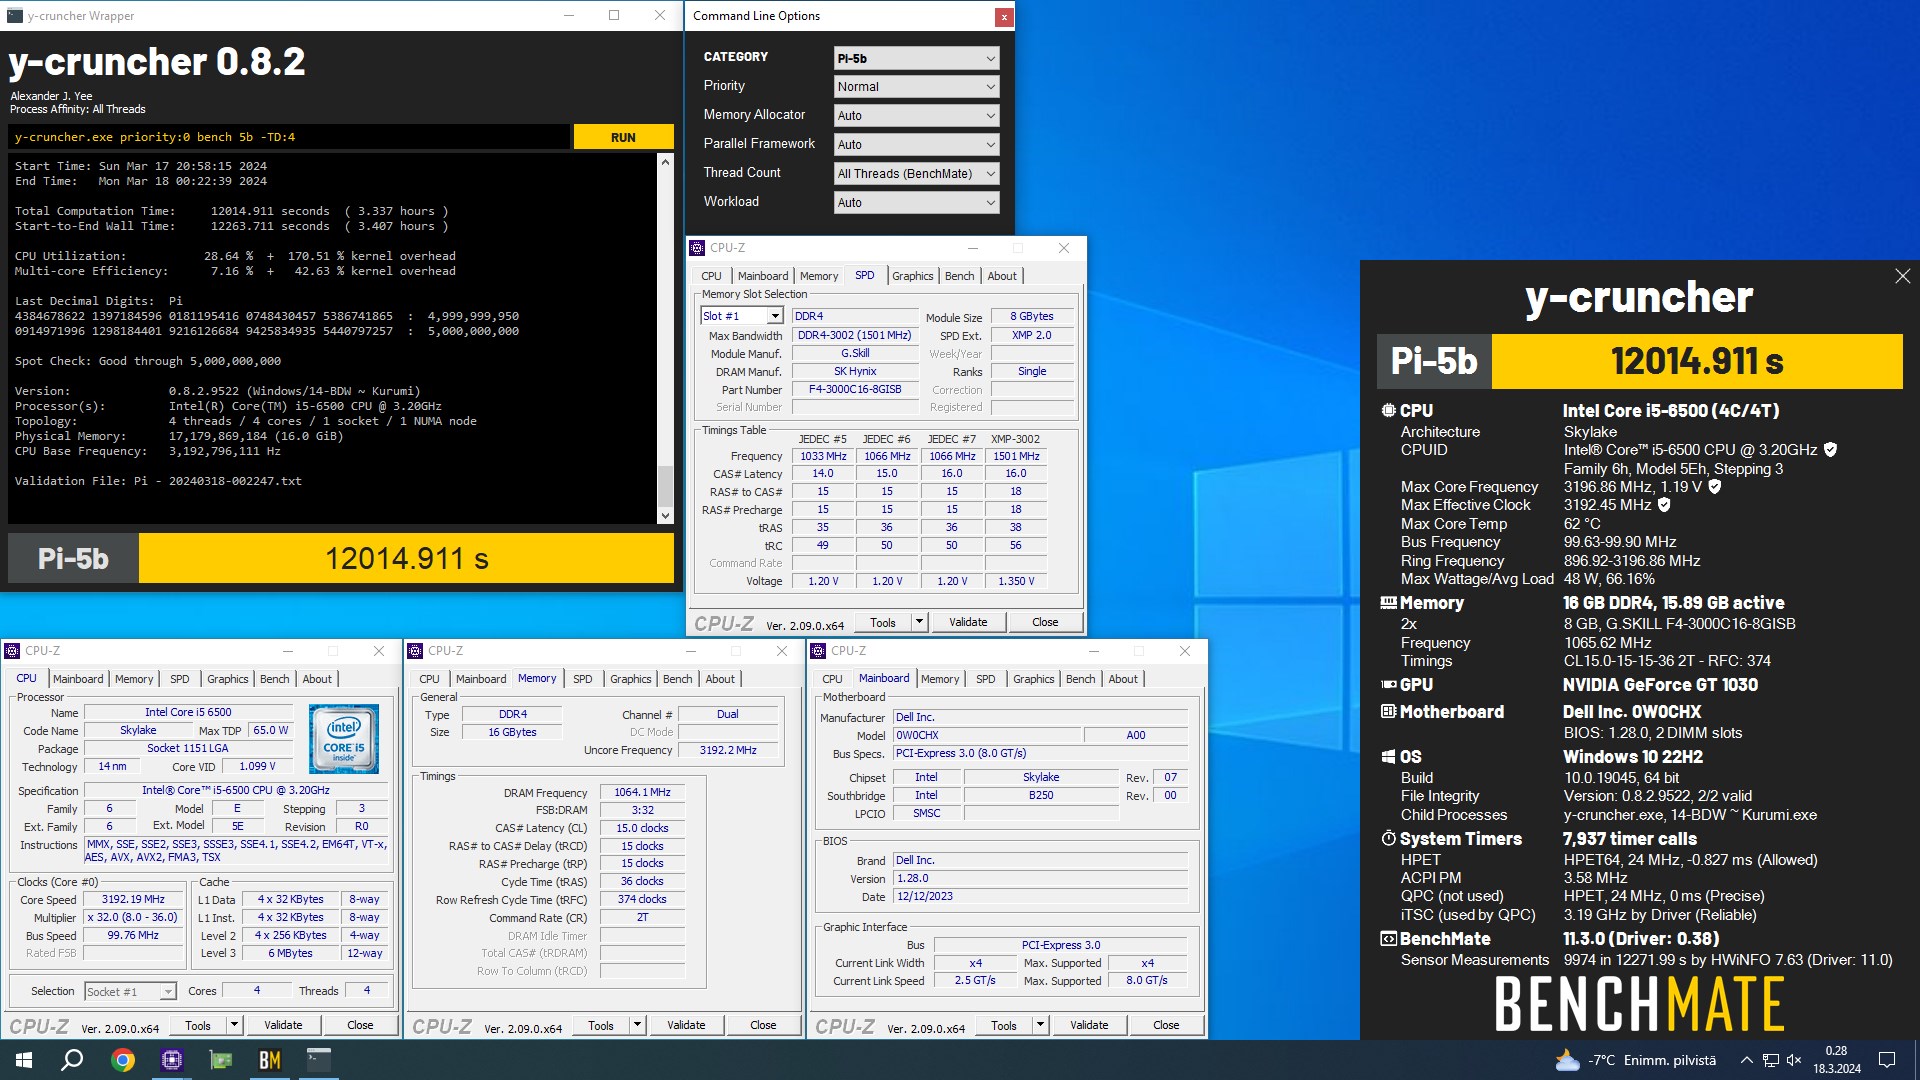Click muted volume tray icon
1920x1080 pixels.
1794,1060
